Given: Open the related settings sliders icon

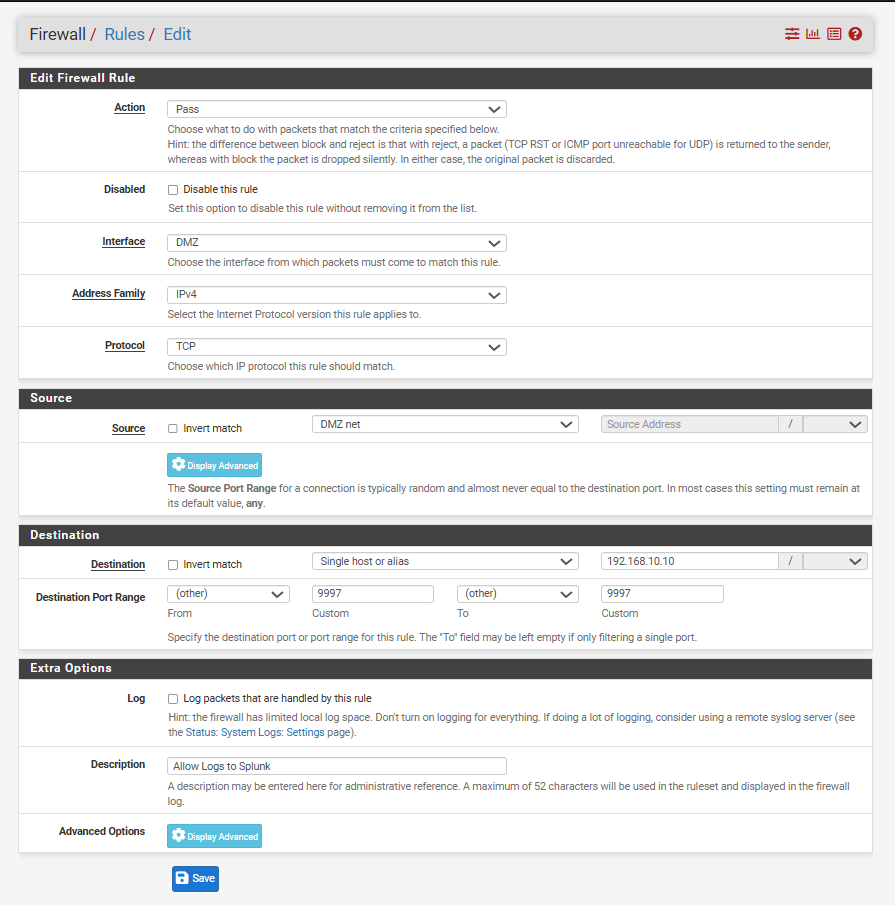Looking at the screenshot, I should pos(792,34).
